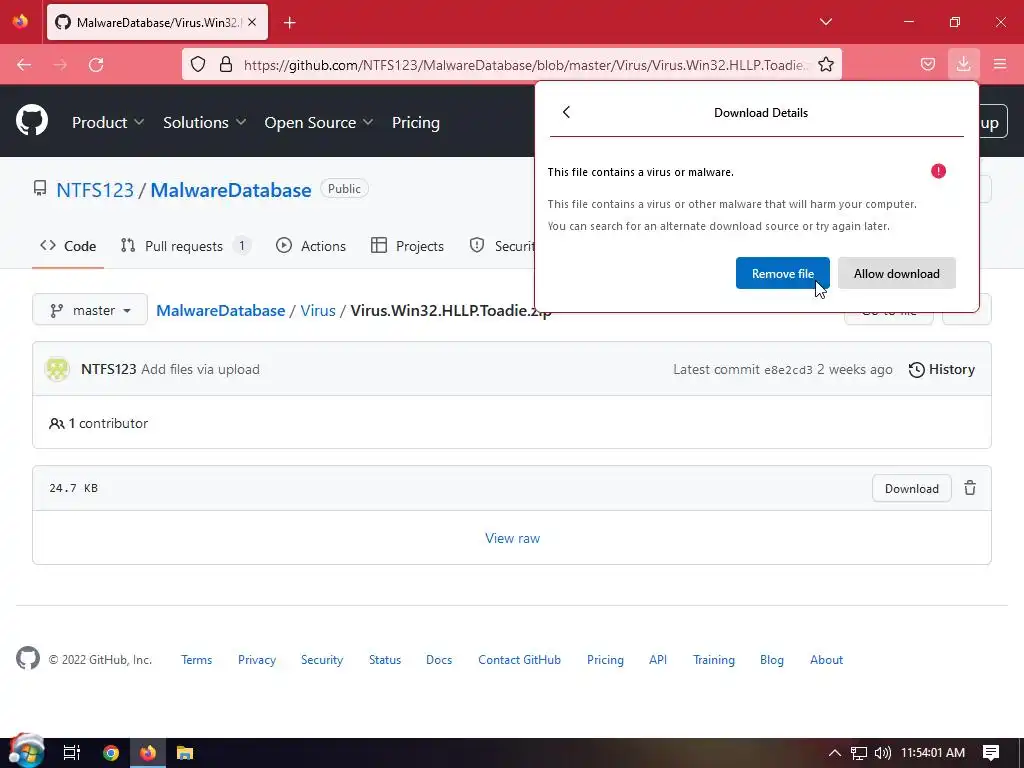Screen dimensions: 1024x768
Task: Switch to the Security tab
Action: point(503,246)
